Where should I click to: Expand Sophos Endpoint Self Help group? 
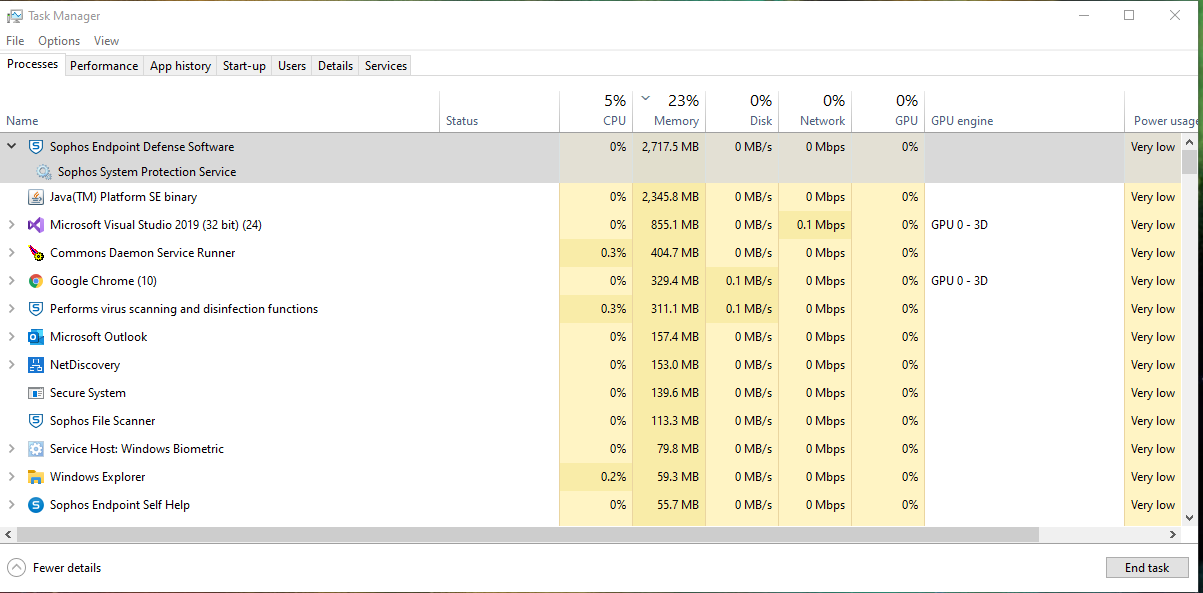12,505
